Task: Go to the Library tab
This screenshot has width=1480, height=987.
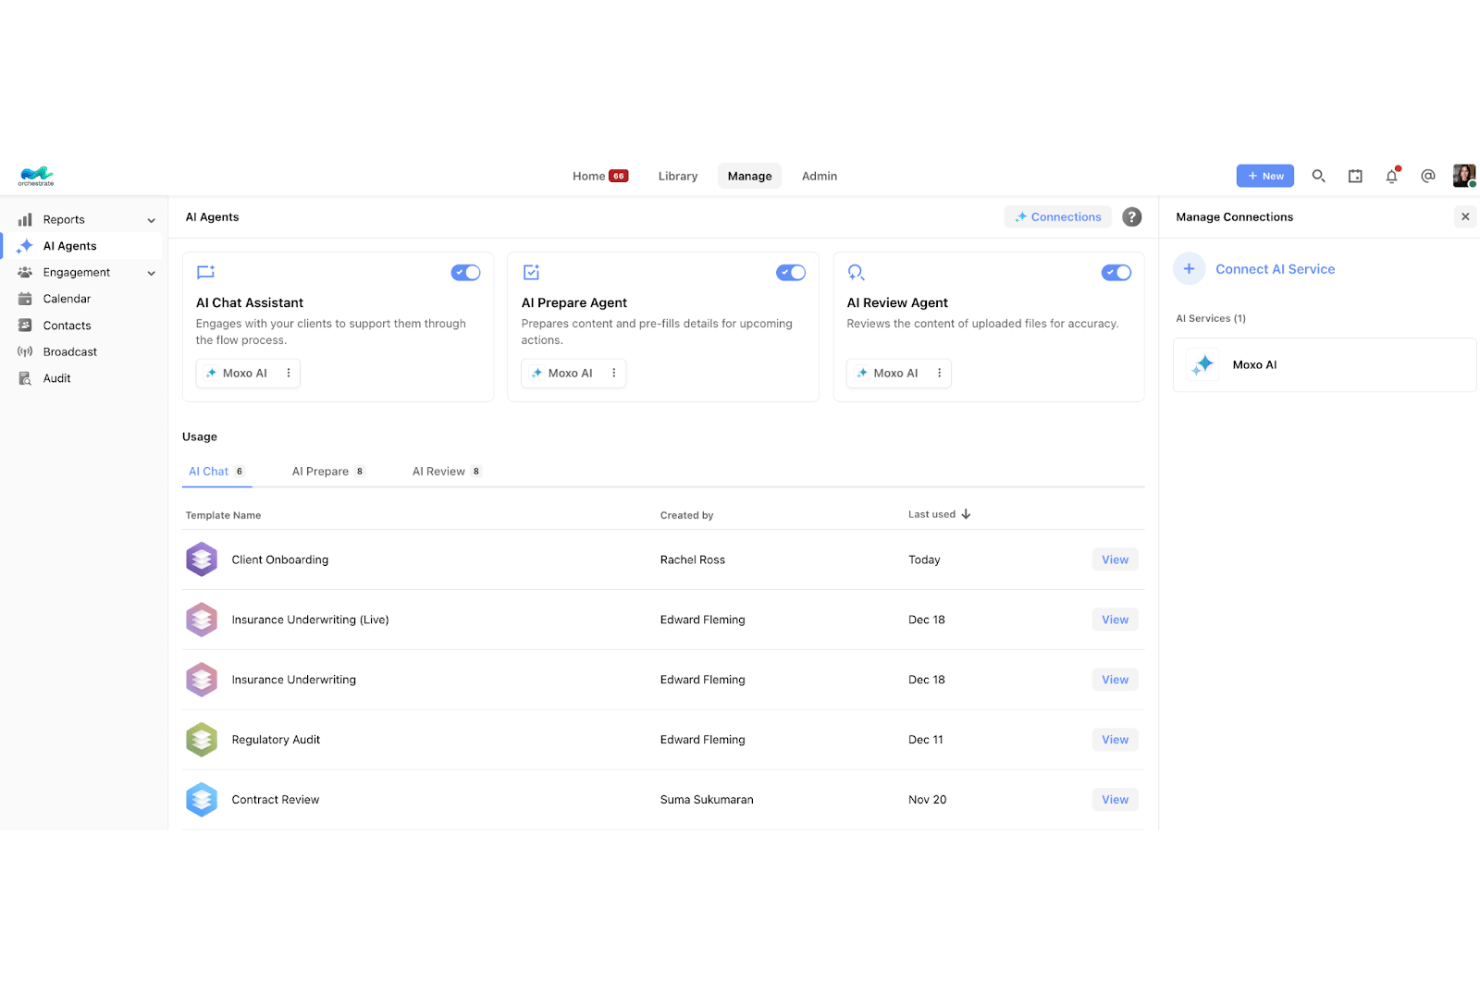Action: [677, 176]
